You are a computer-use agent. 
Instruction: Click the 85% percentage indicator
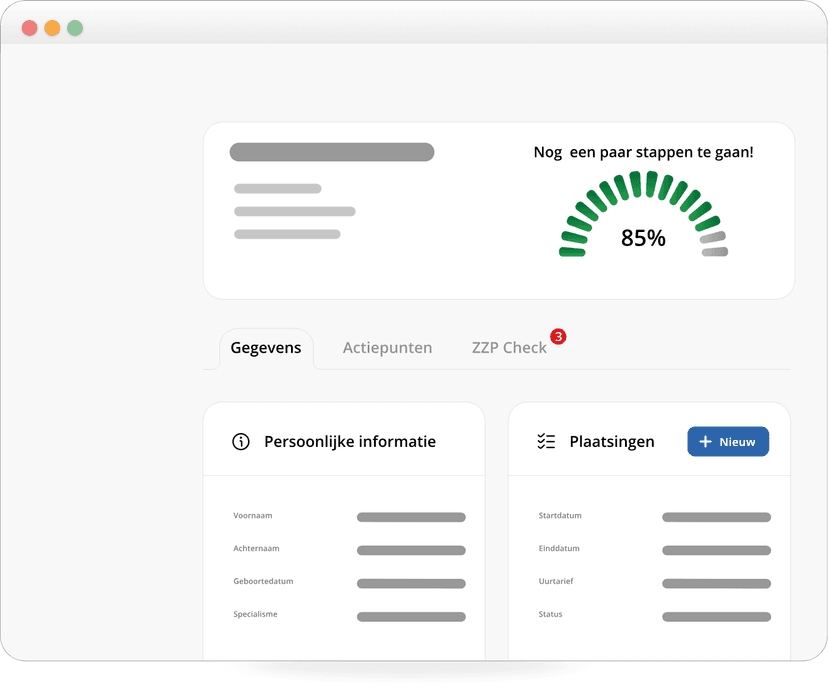pyautogui.click(x=643, y=238)
